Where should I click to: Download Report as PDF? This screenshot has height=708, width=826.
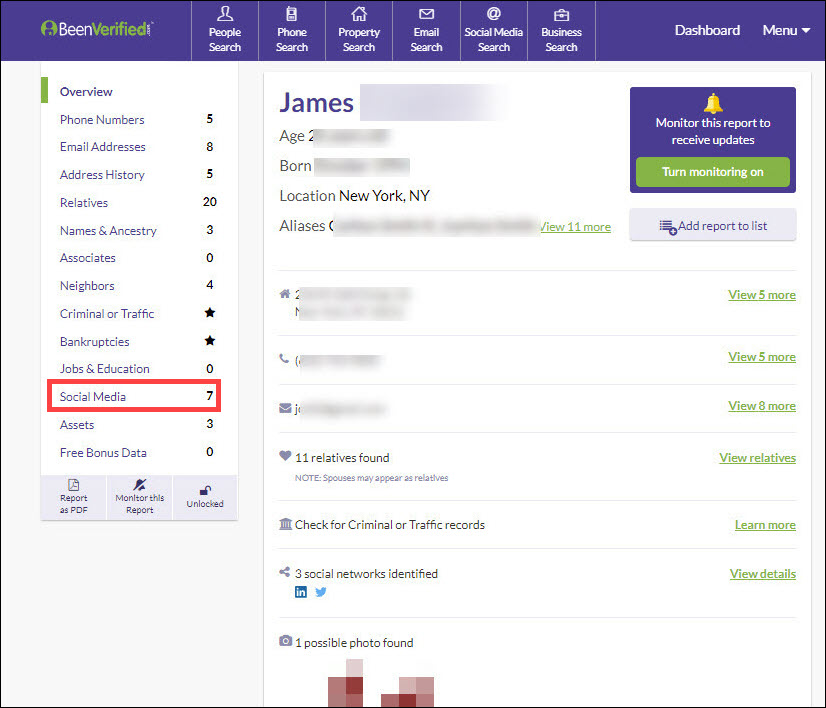(x=74, y=497)
